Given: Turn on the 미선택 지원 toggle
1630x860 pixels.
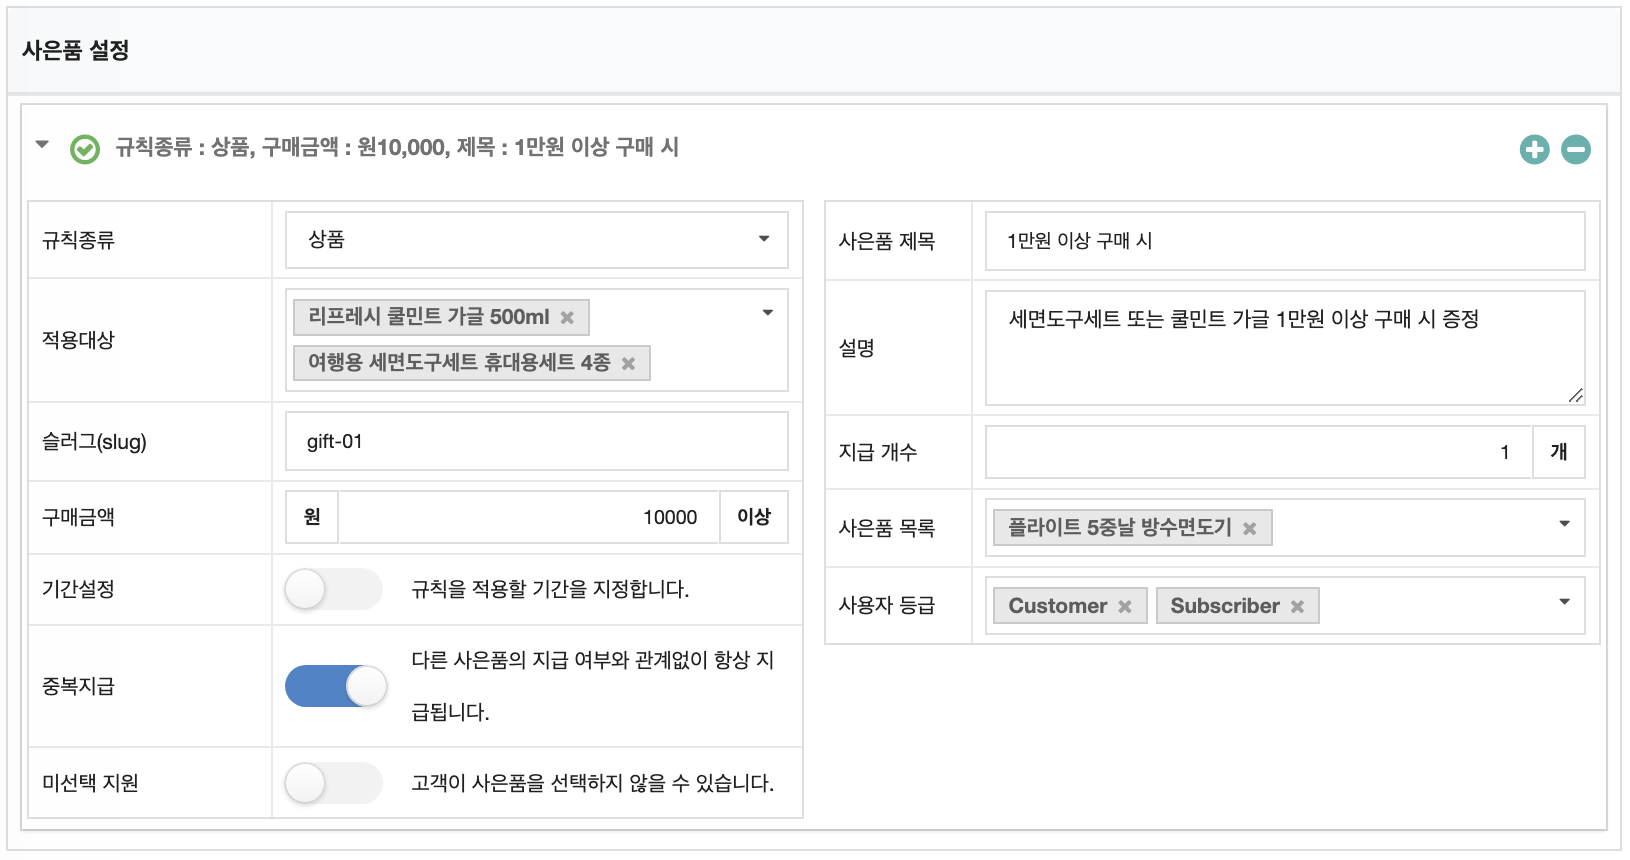Looking at the screenshot, I should (333, 783).
